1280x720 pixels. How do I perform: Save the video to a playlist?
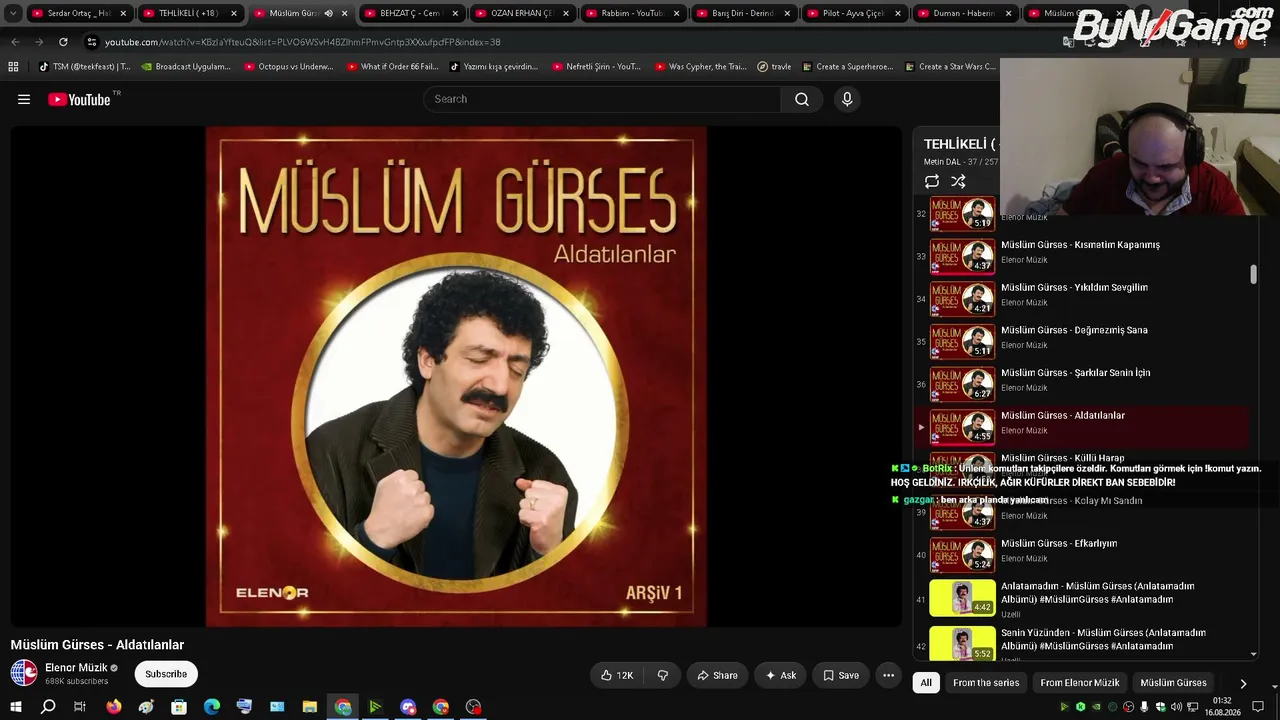tap(841, 675)
